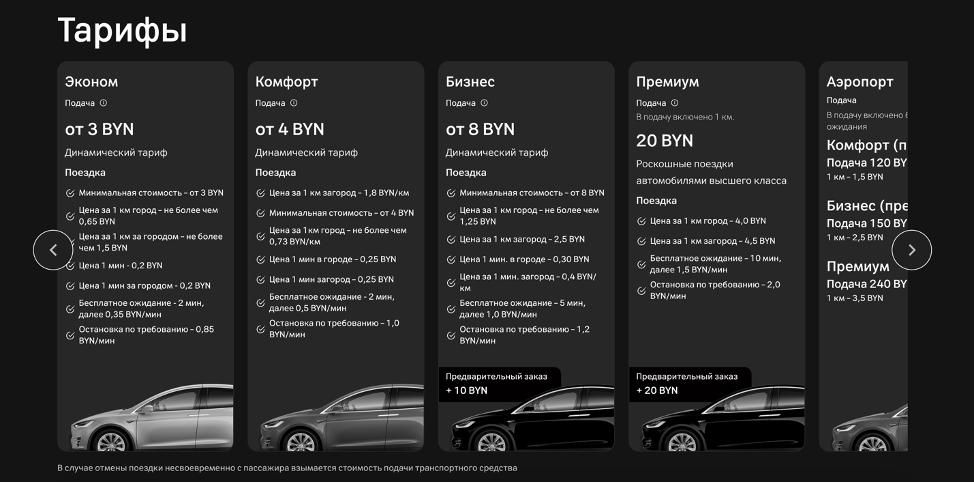Click the checkmark icon next to Бизнес's Цена за 1 км загород – 2,5 BYN
This screenshot has height=483, width=974.
[x=451, y=240]
